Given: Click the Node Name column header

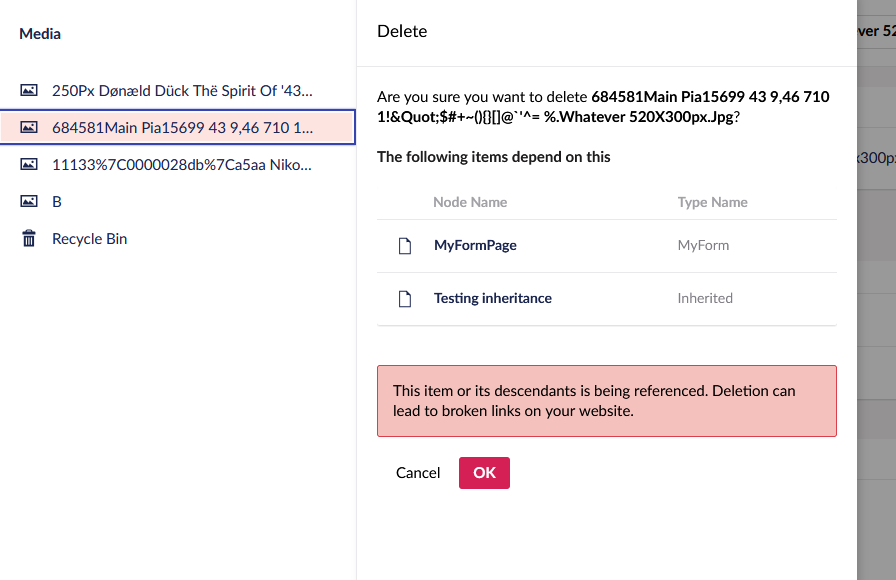Looking at the screenshot, I should [x=470, y=202].
